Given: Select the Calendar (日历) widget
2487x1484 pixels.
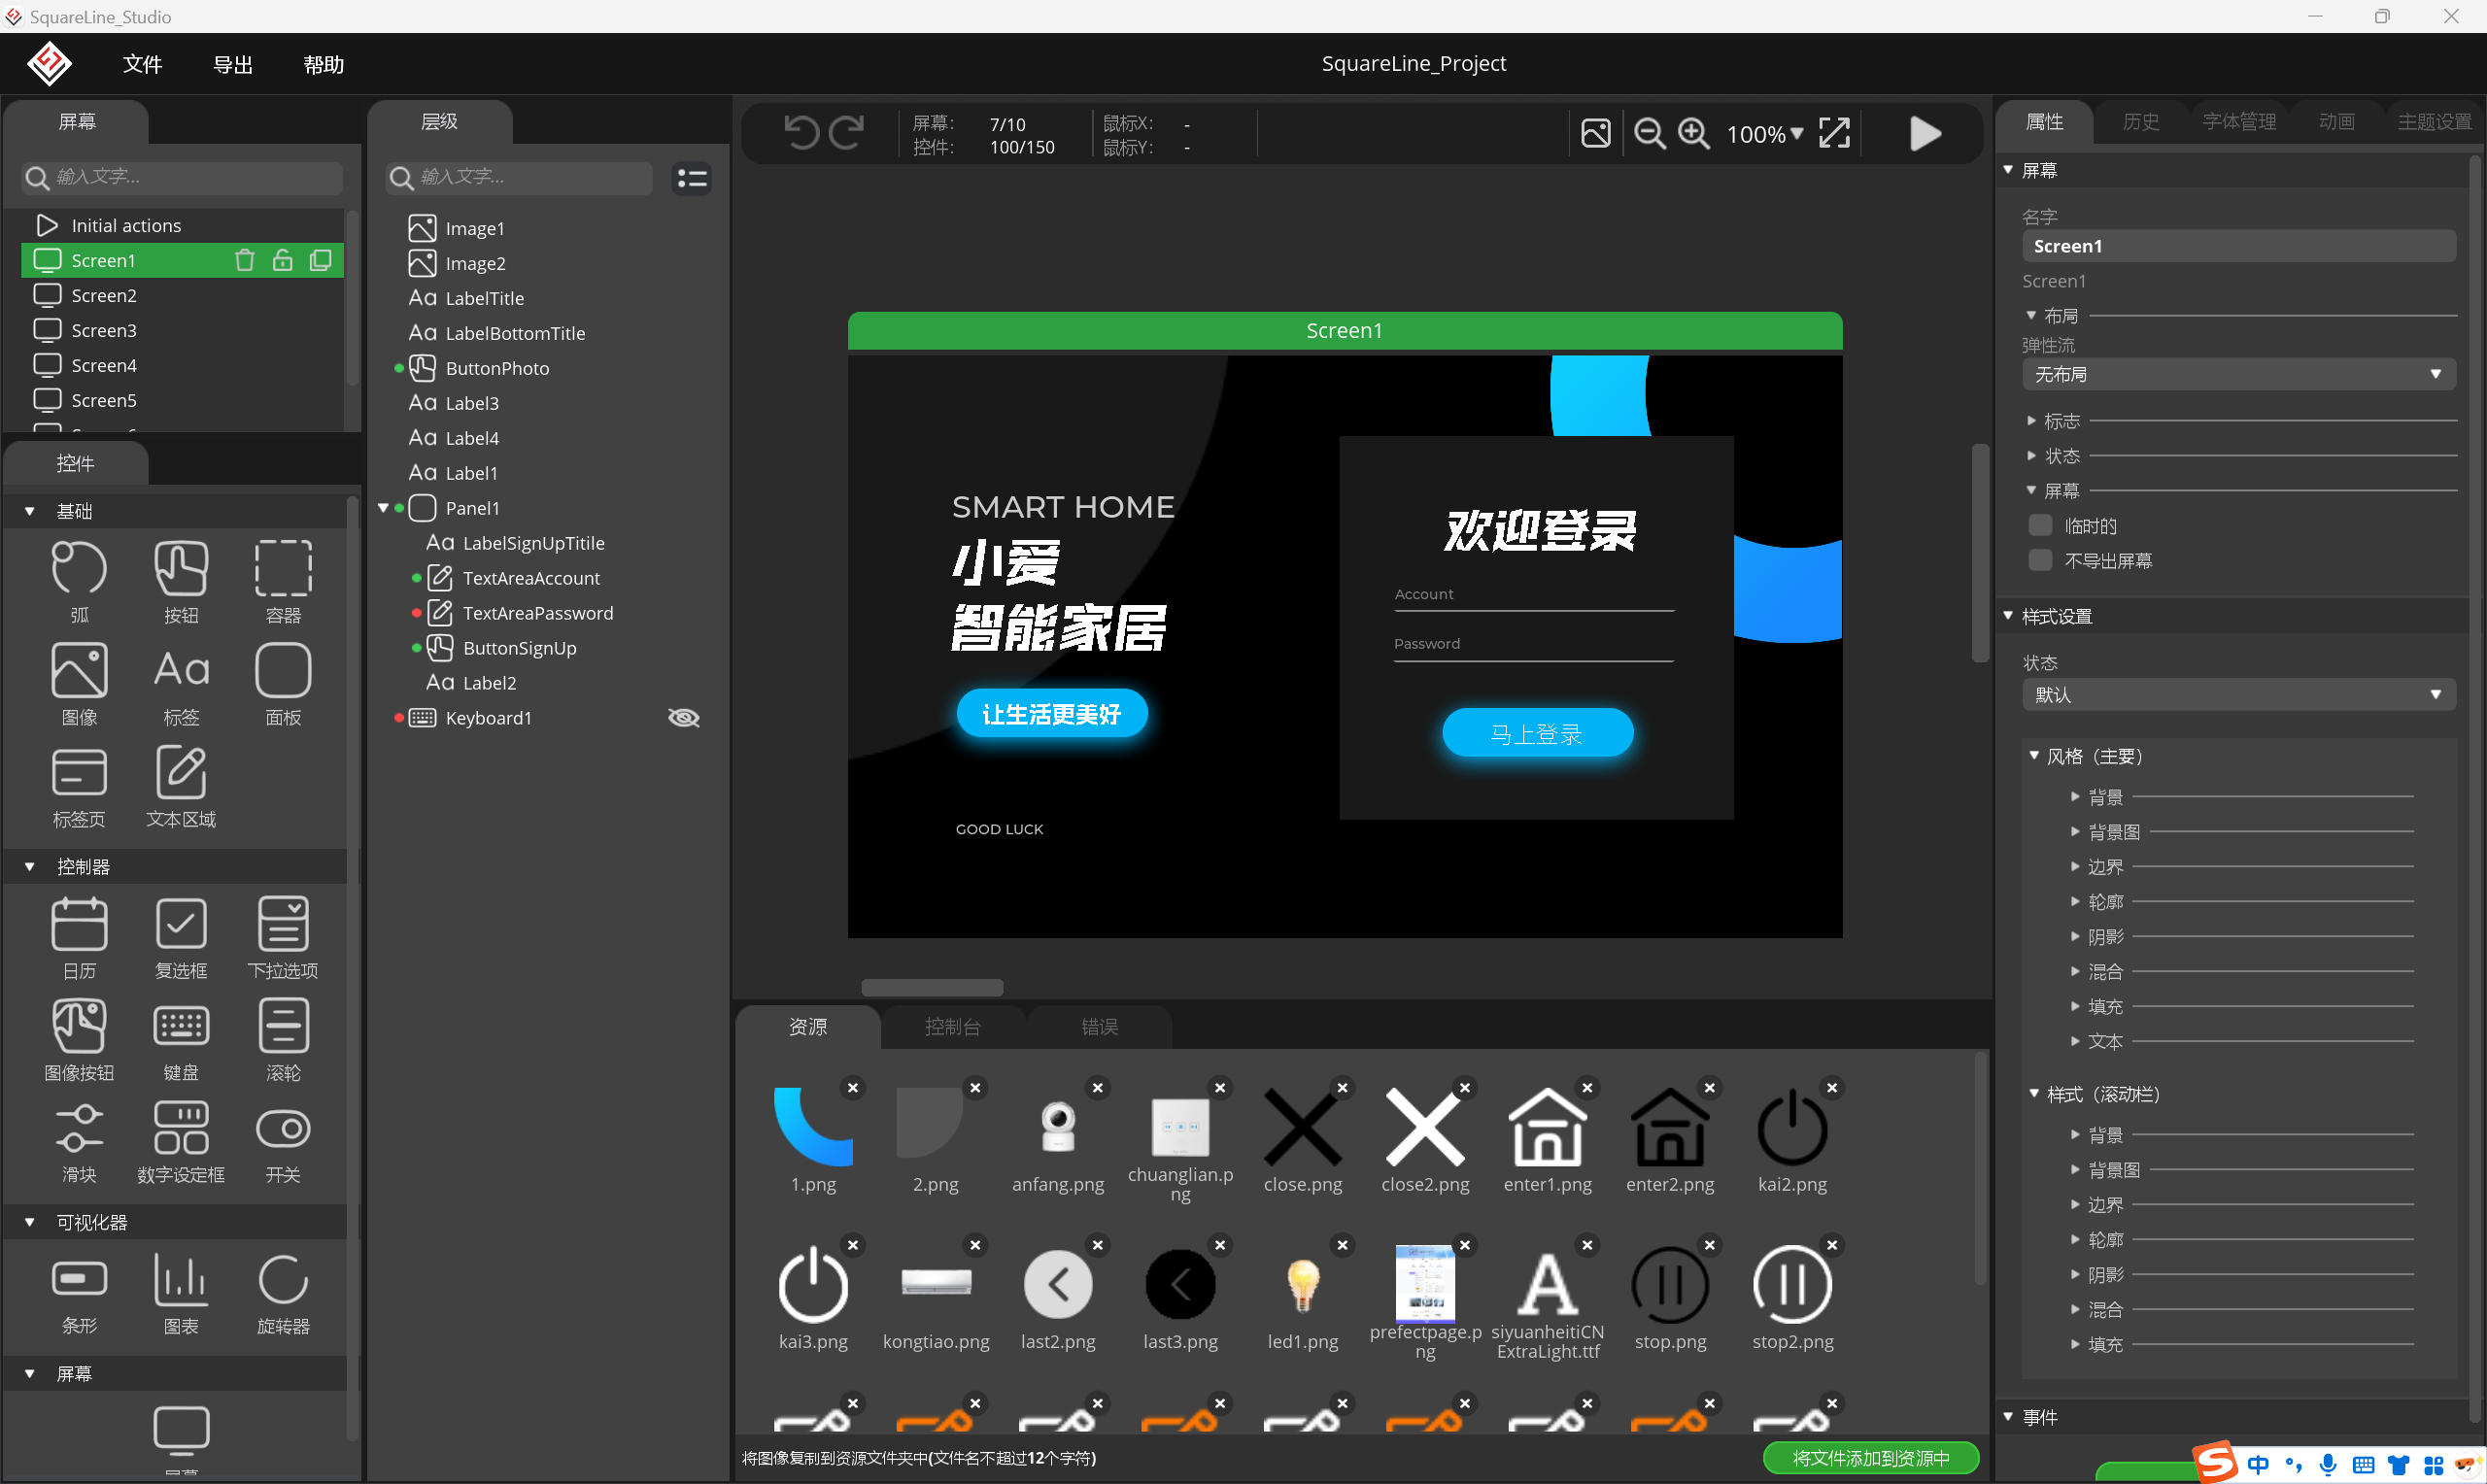Looking at the screenshot, I should (x=79, y=938).
